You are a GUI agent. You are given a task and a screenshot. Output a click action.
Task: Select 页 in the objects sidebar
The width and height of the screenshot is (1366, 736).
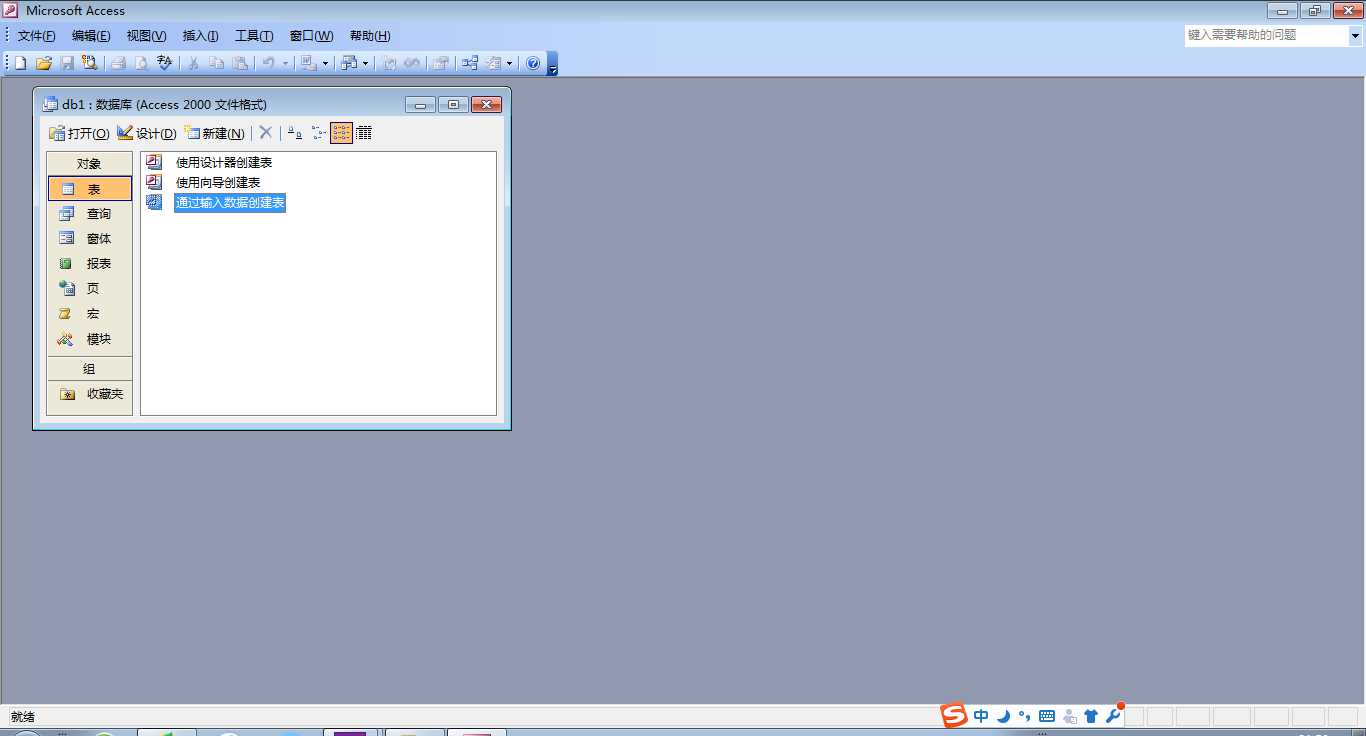point(90,288)
